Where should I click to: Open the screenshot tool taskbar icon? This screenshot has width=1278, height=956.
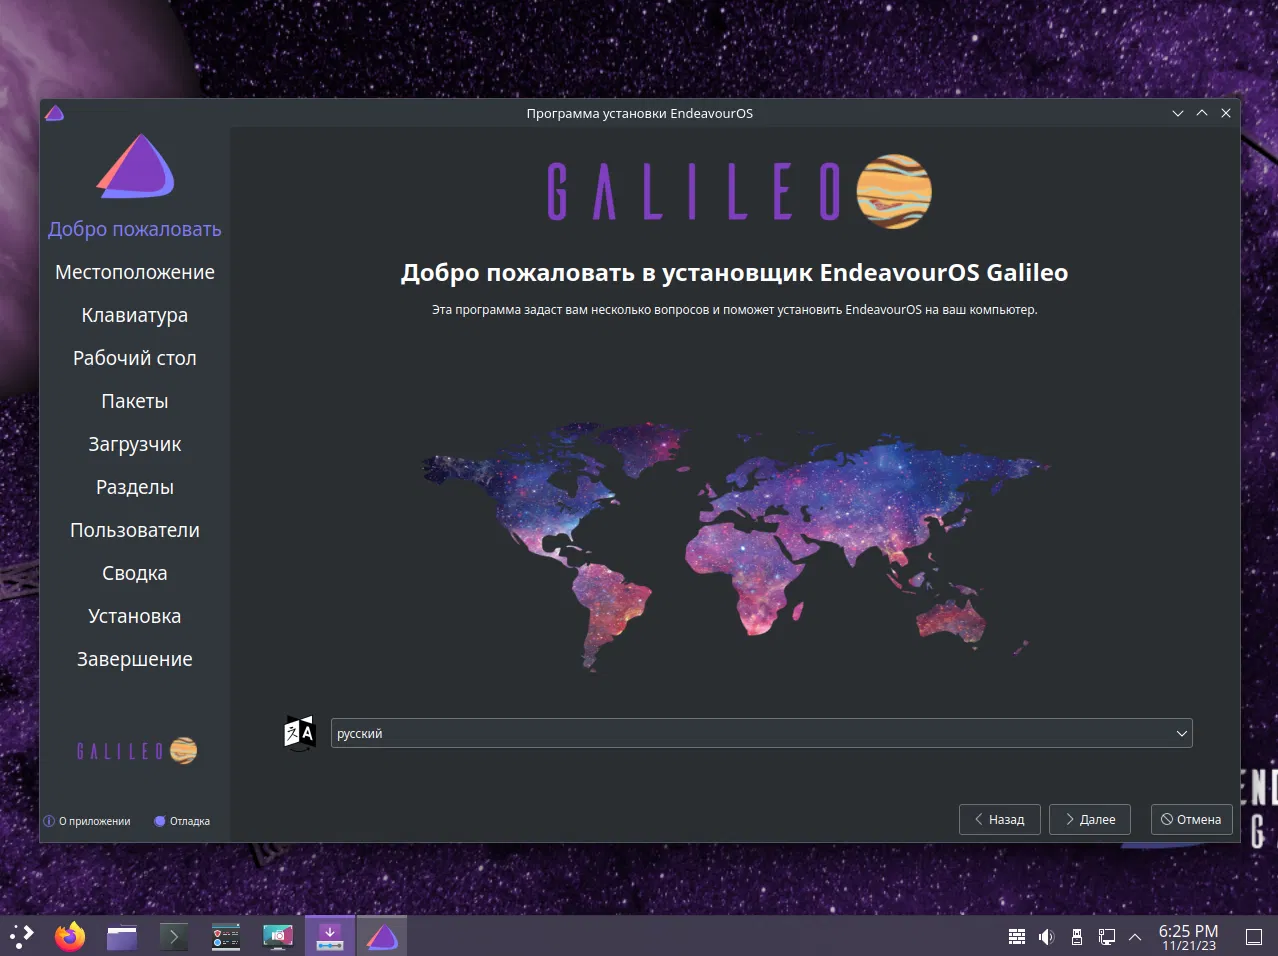pos(278,936)
